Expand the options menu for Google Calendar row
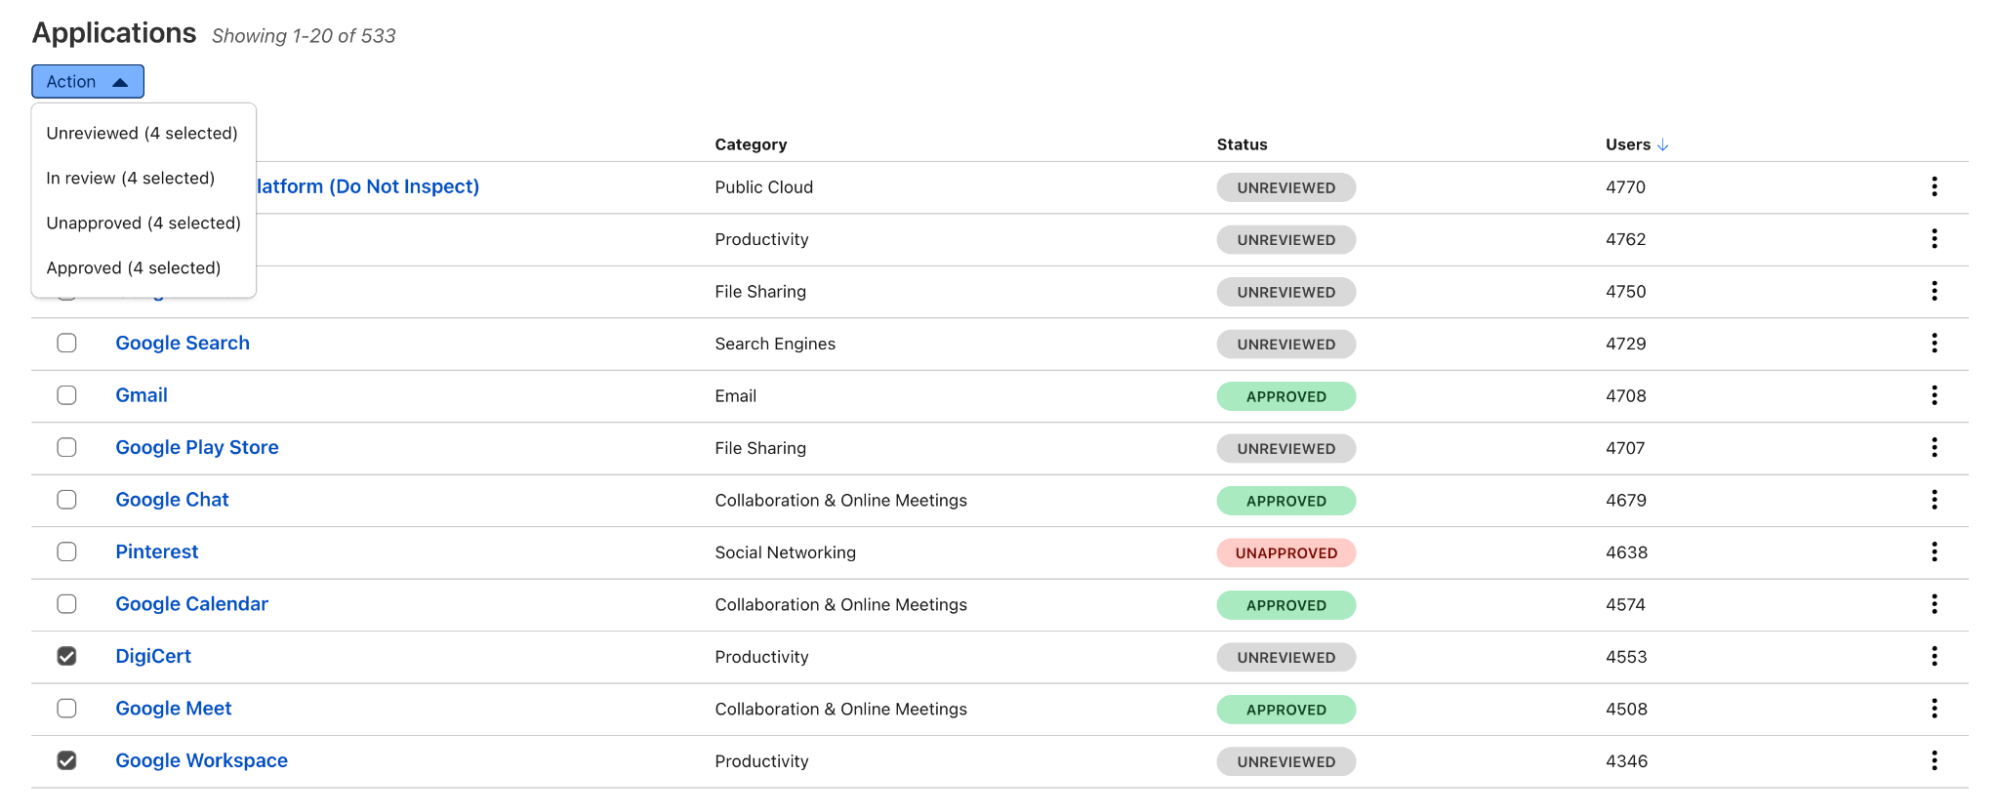 tap(1933, 604)
